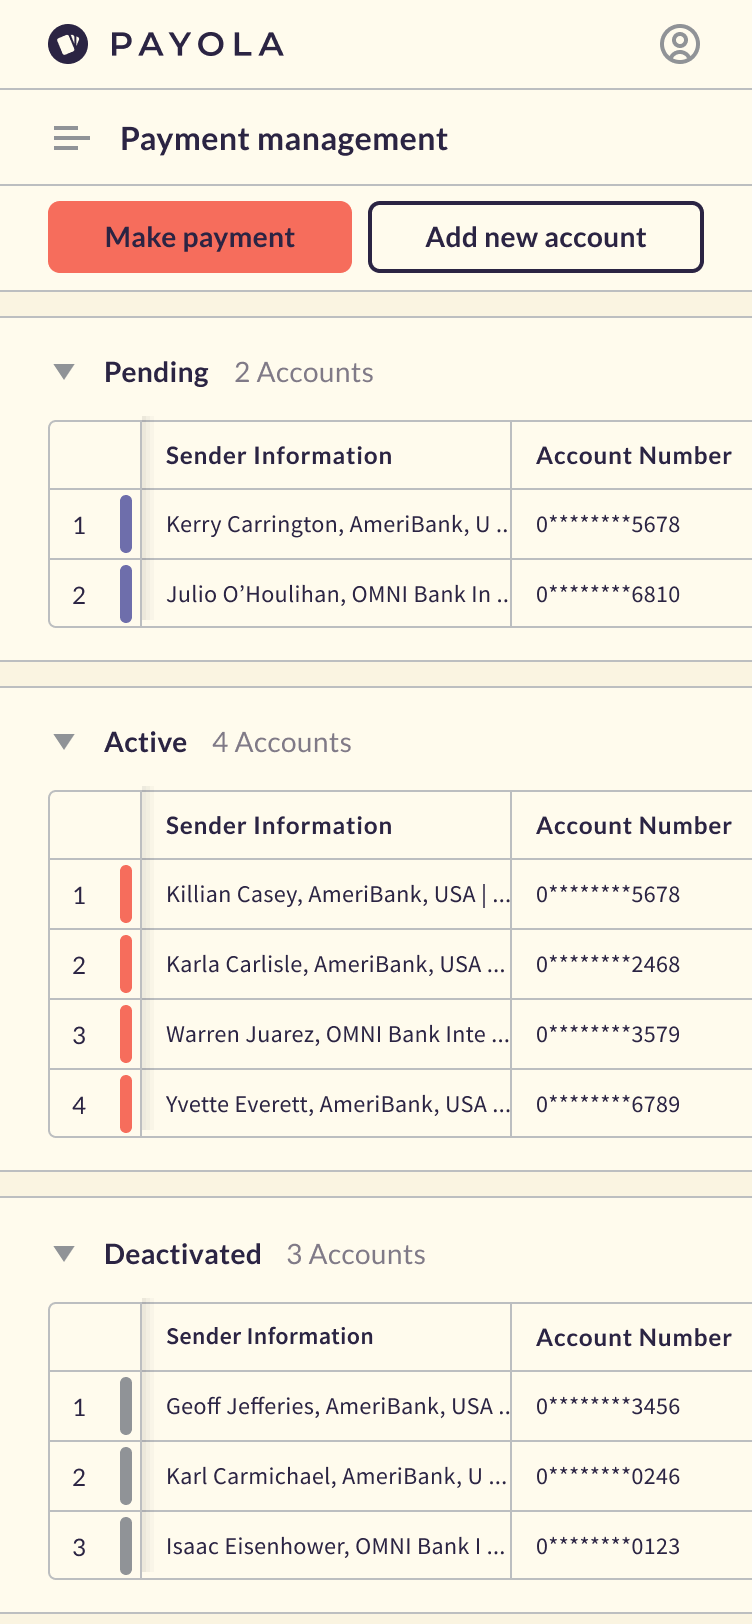Collapse the Active accounts section
The image size is (752, 1624).
pyautogui.click(x=65, y=742)
